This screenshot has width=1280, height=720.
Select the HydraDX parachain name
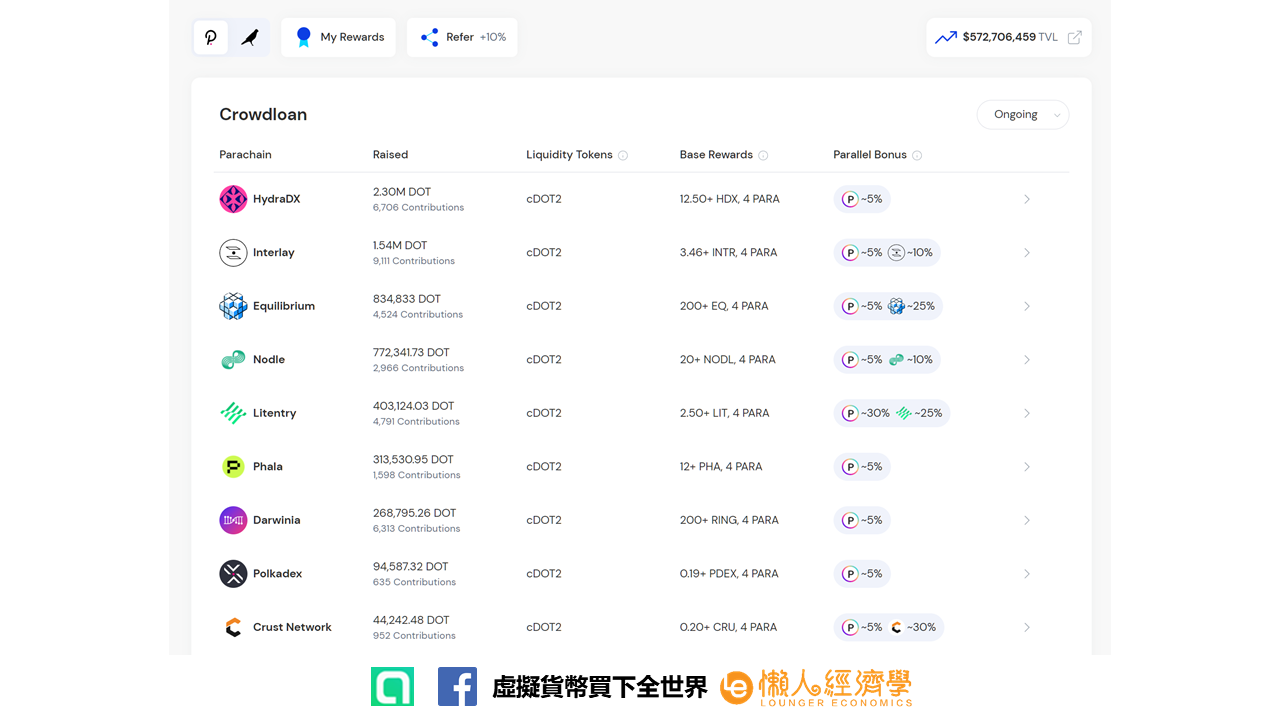(x=276, y=199)
